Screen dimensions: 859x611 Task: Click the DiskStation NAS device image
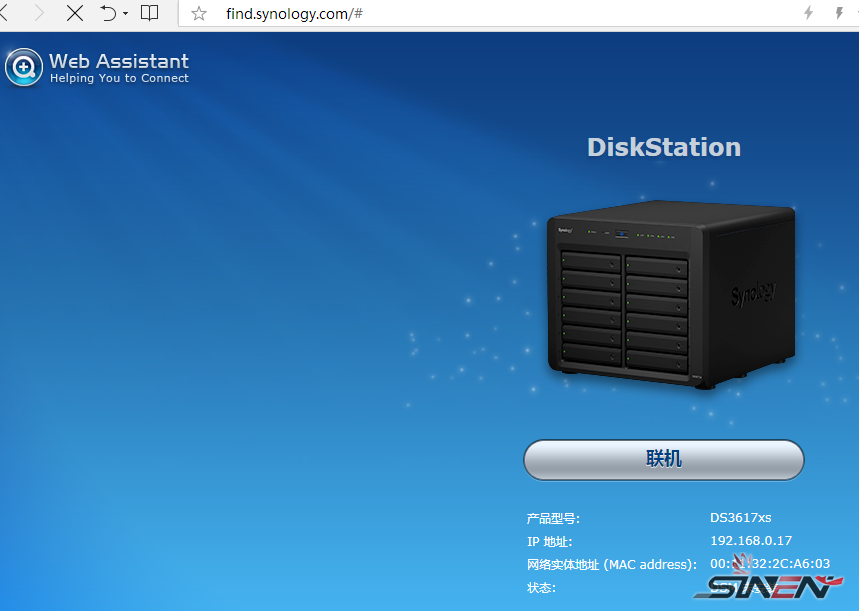(672, 295)
